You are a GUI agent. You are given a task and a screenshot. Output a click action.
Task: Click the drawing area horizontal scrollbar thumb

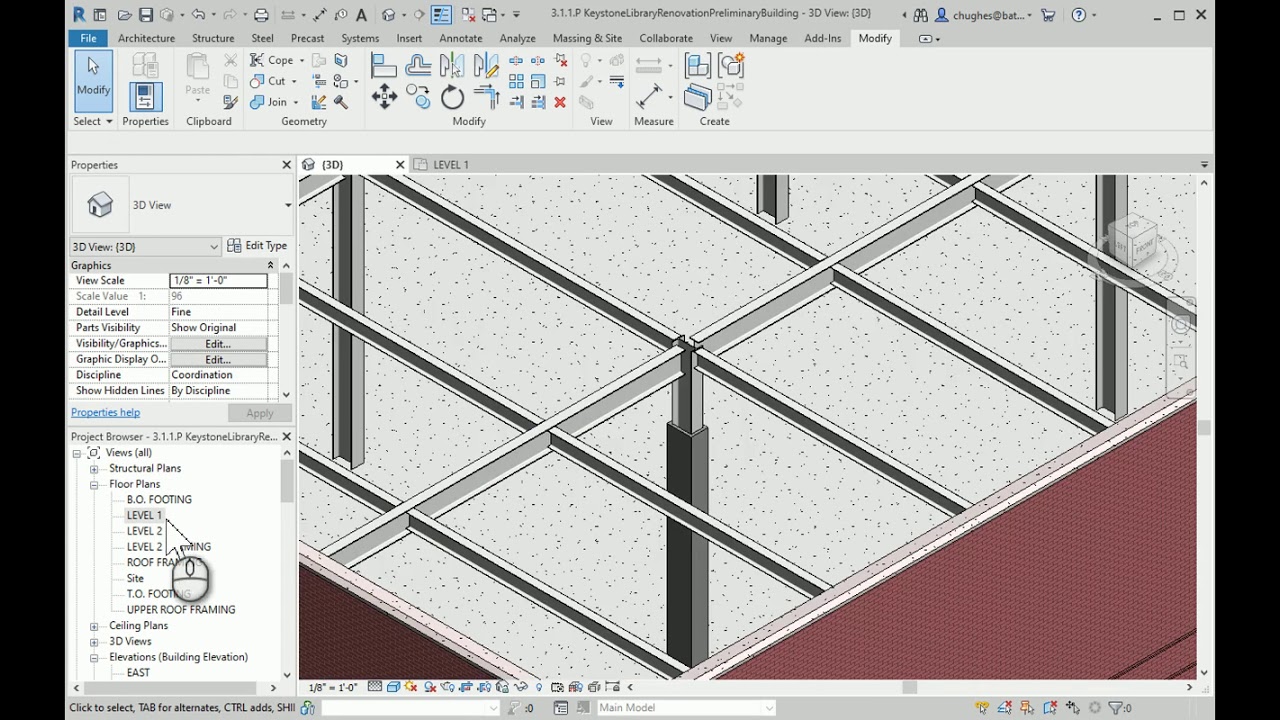(909, 687)
